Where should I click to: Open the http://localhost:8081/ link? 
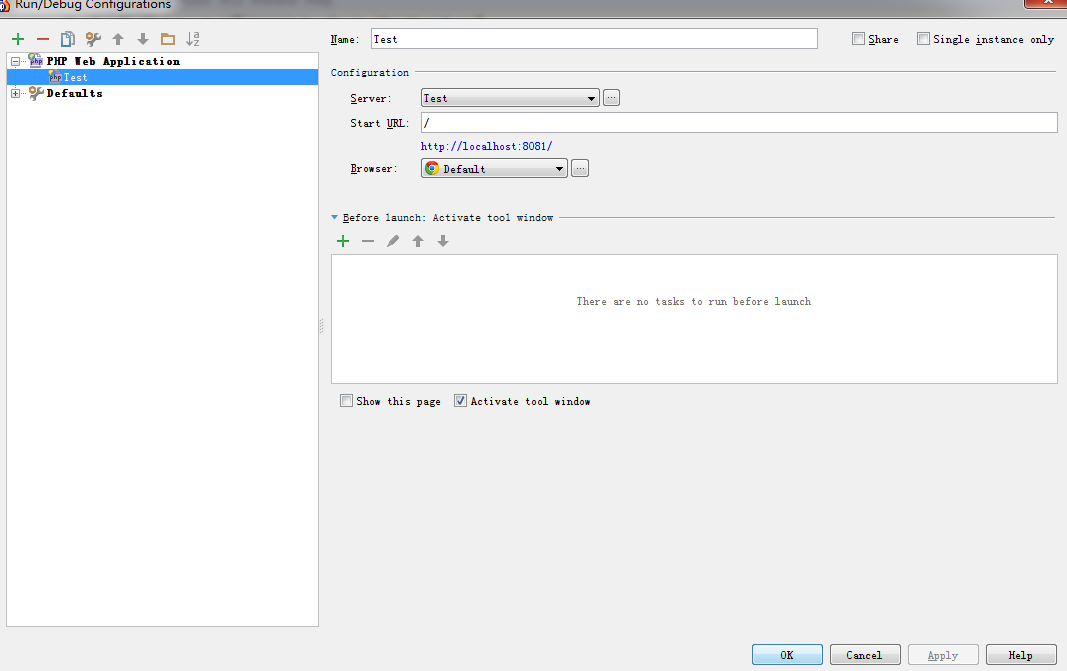(x=486, y=146)
